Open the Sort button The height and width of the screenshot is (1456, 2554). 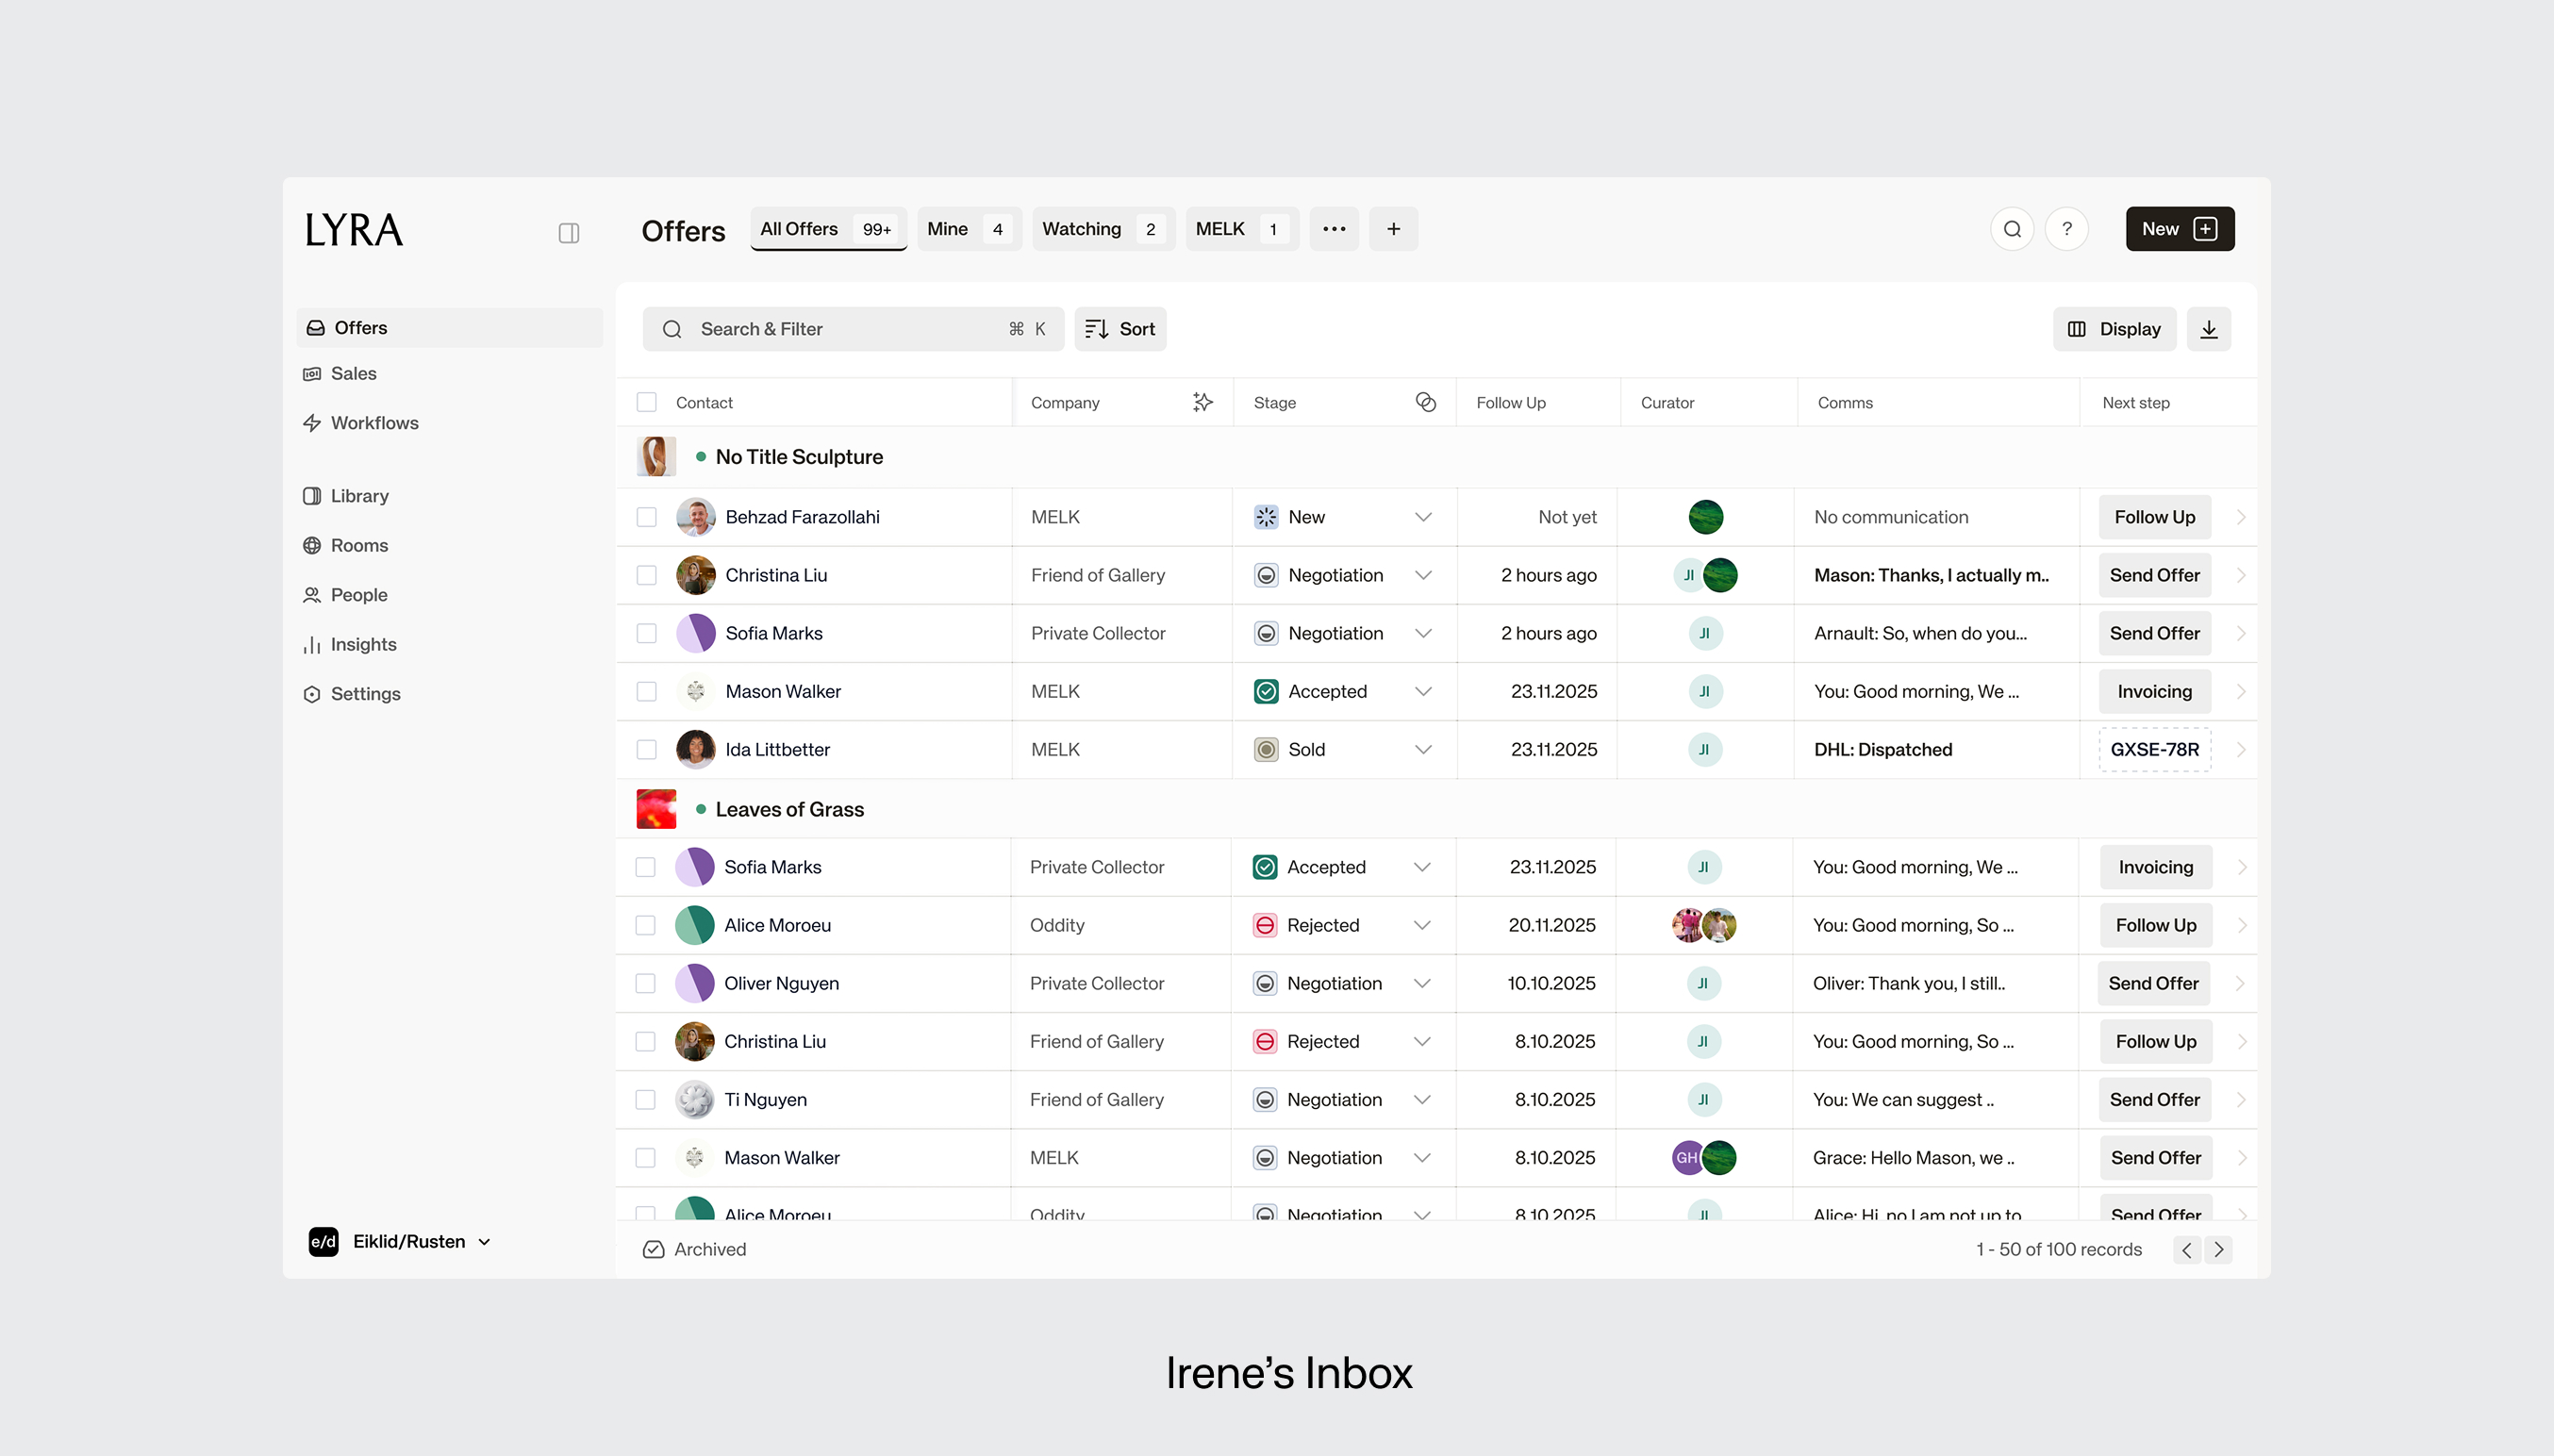(x=1120, y=329)
